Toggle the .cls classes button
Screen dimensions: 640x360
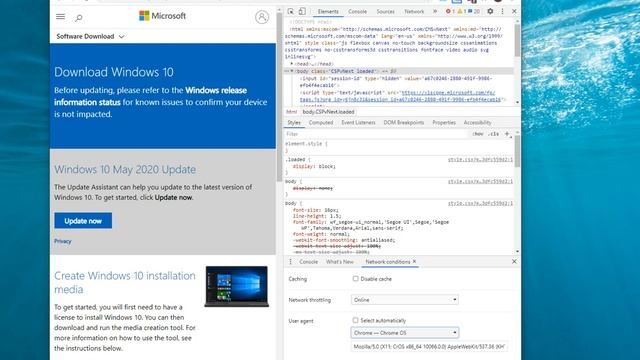tap(493, 134)
